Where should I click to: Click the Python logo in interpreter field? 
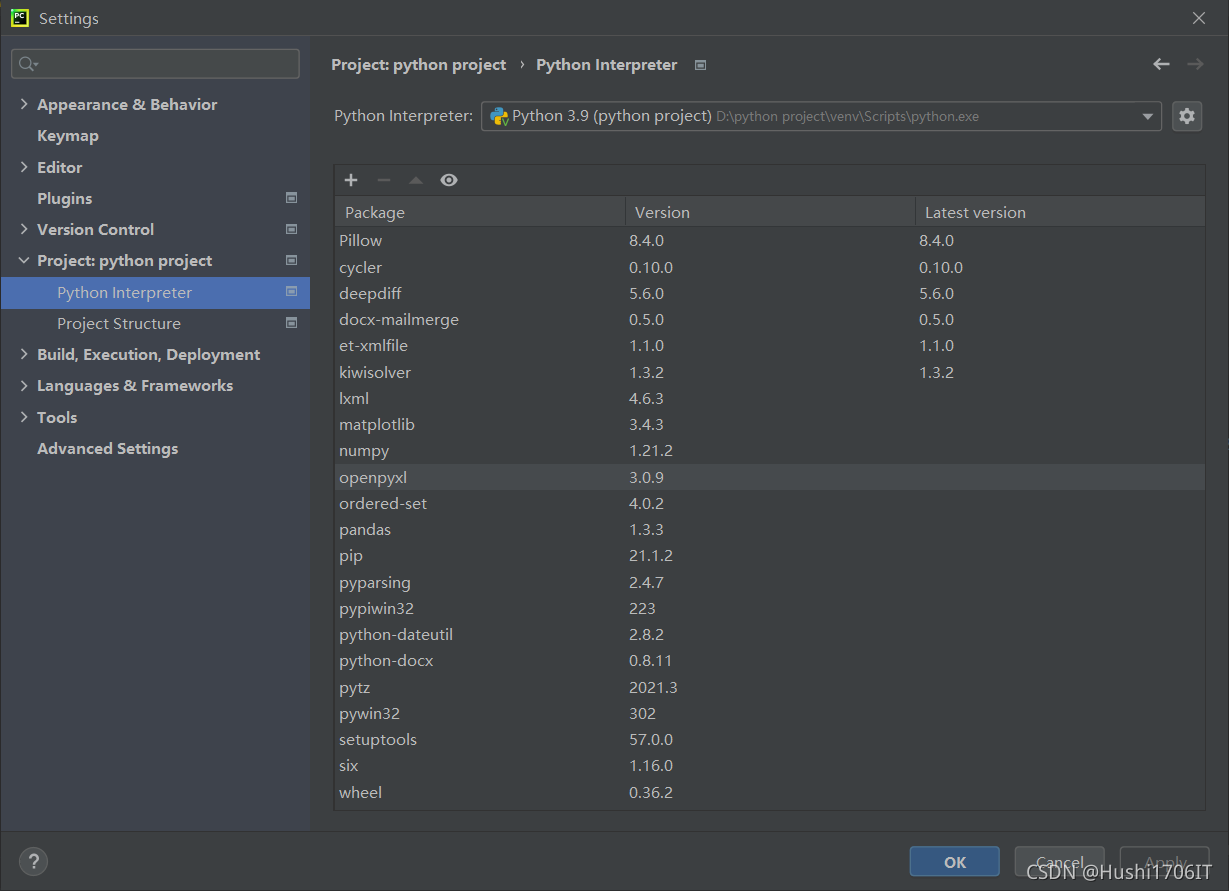pos(499,116)
